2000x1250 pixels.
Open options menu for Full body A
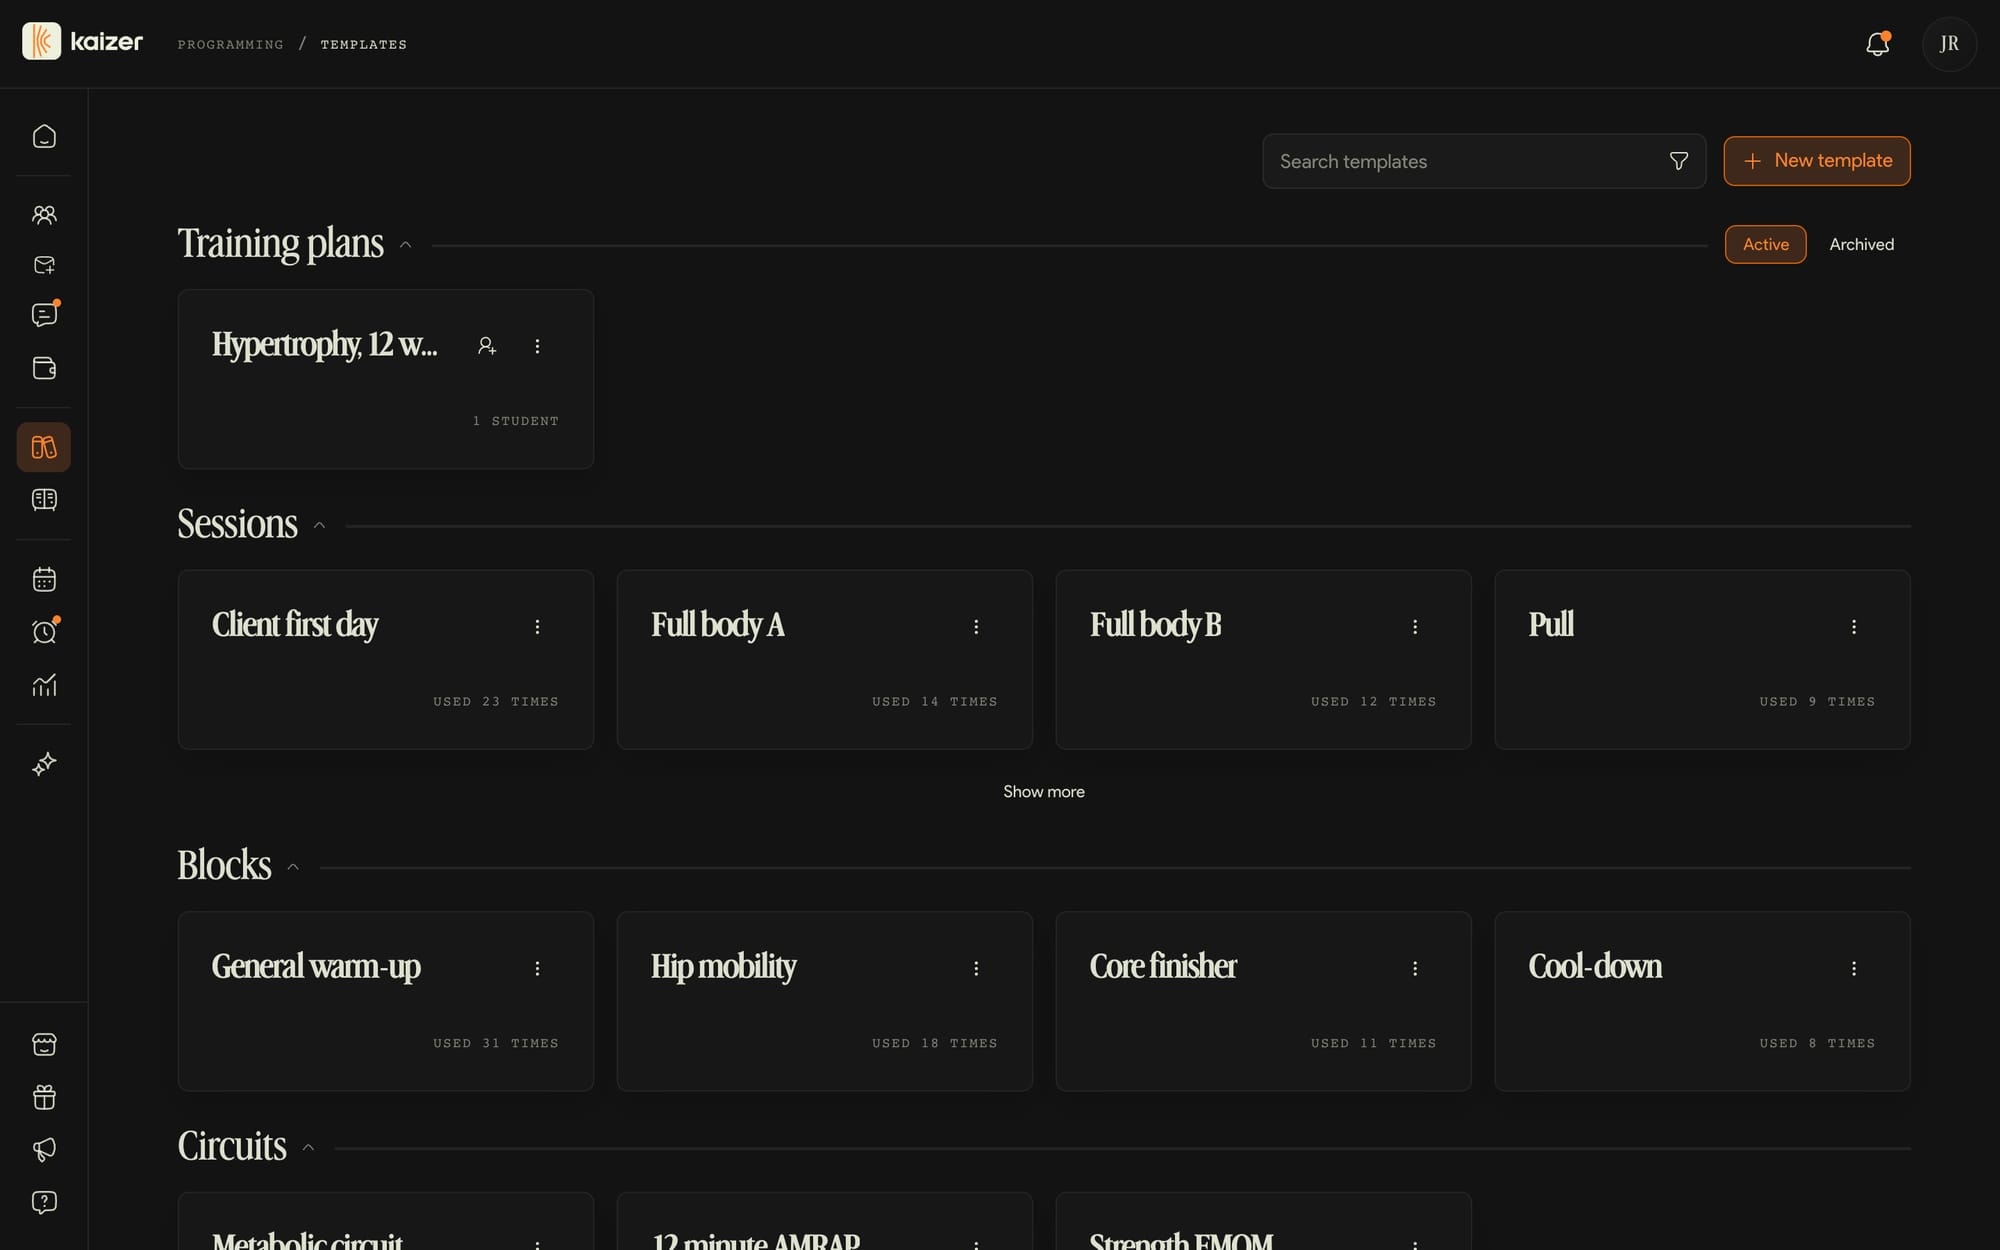(x=976, y=627)
